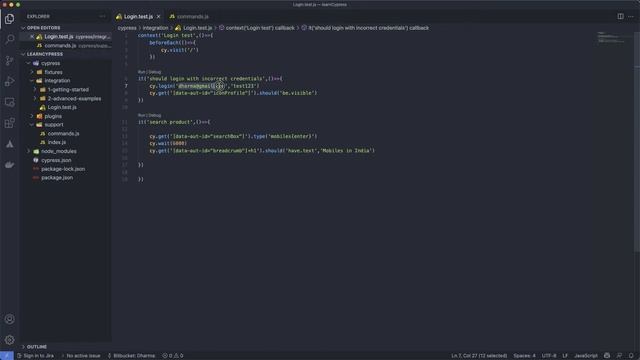640x360 pixels.
Task: Expand the 1-getting-started folder
Action: coord(68,90)
